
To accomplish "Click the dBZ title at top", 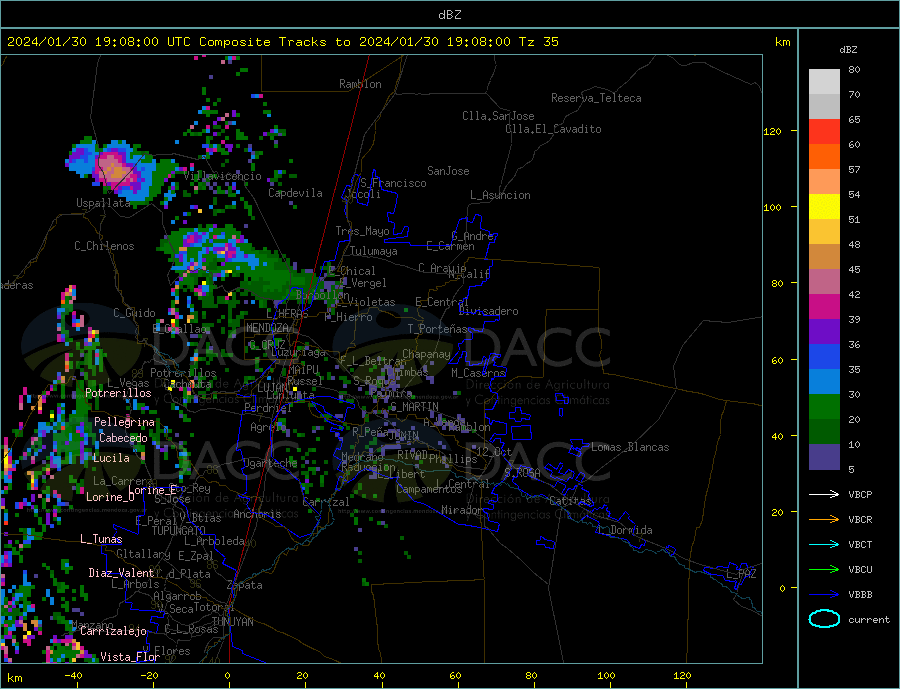I will point(449,15).
